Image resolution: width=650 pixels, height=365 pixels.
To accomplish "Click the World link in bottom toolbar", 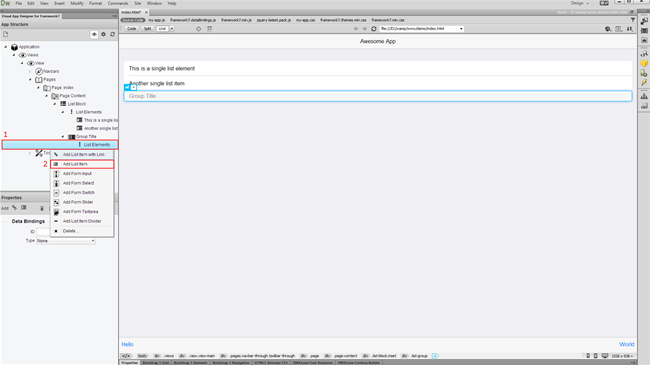I will [626, 344].
